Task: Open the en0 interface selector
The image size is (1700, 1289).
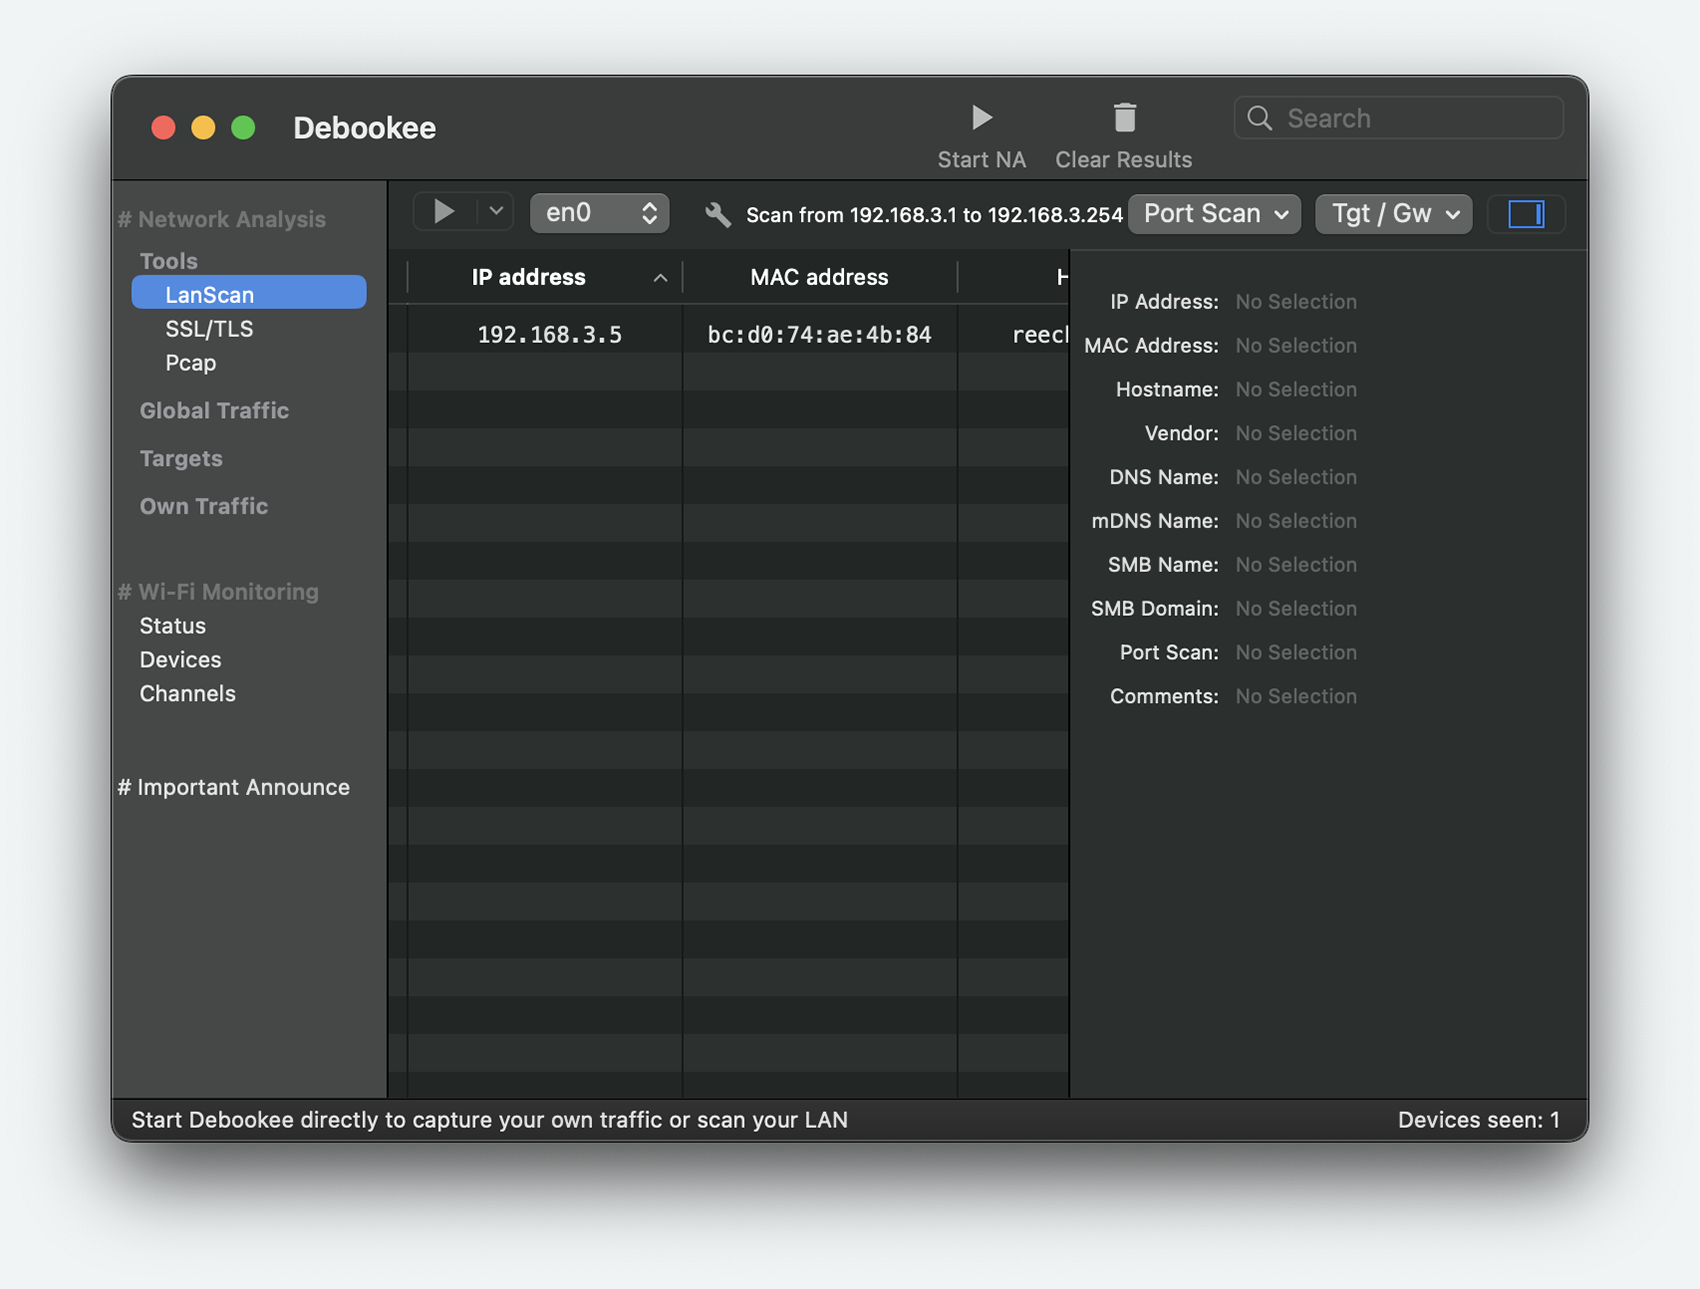Action: tap(599, 213)
